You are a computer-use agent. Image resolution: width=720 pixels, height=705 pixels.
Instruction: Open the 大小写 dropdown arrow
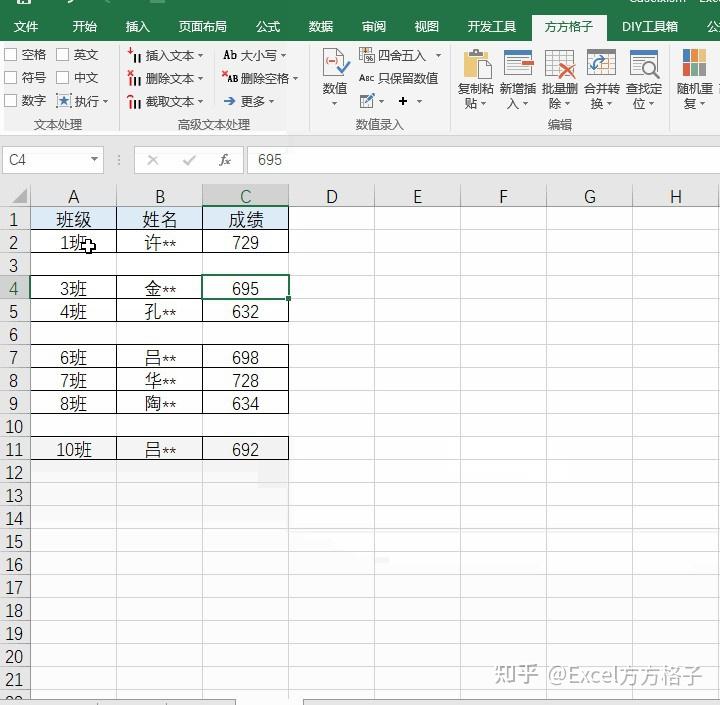pos(283,56)
